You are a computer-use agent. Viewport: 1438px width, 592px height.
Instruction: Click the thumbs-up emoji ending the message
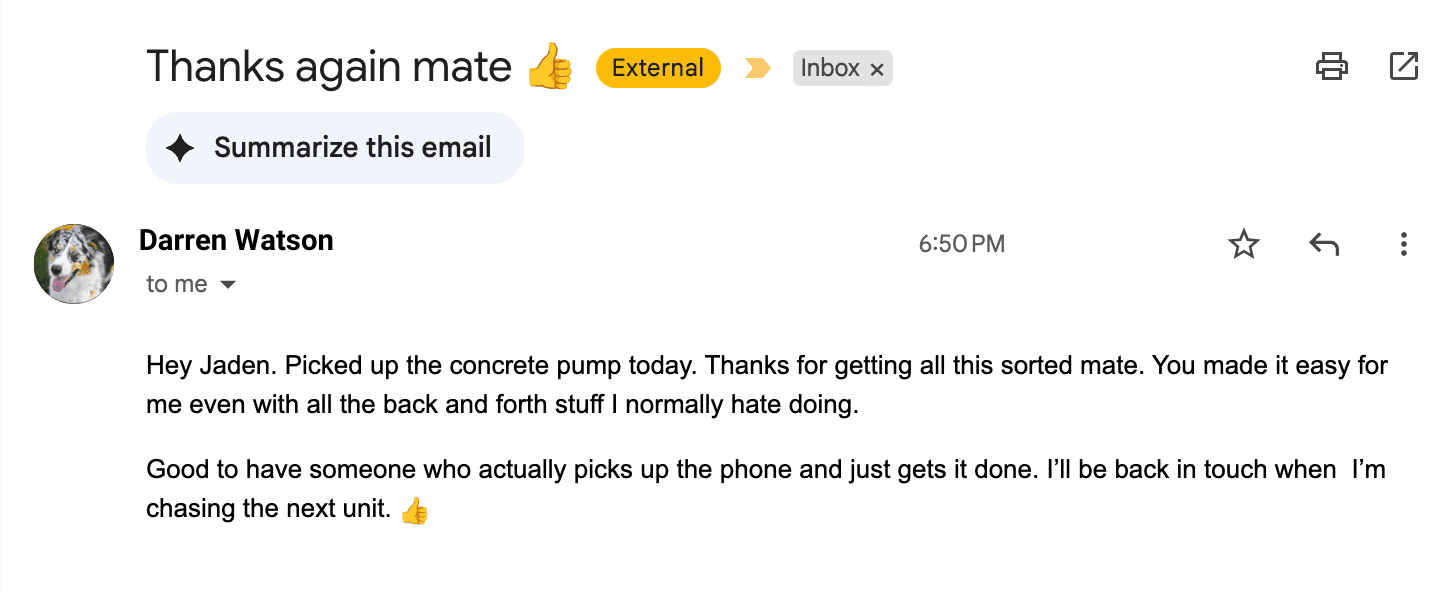point(414,511)
